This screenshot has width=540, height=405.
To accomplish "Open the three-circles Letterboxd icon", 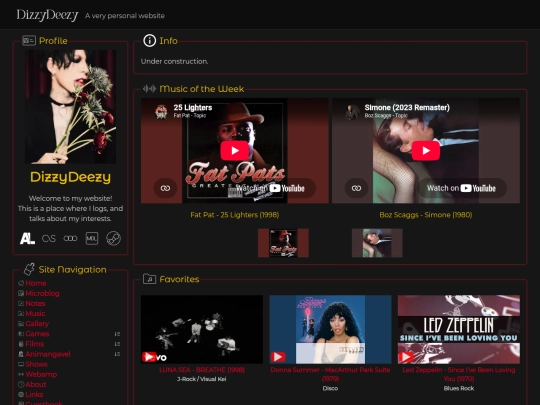I will [70, 238].
